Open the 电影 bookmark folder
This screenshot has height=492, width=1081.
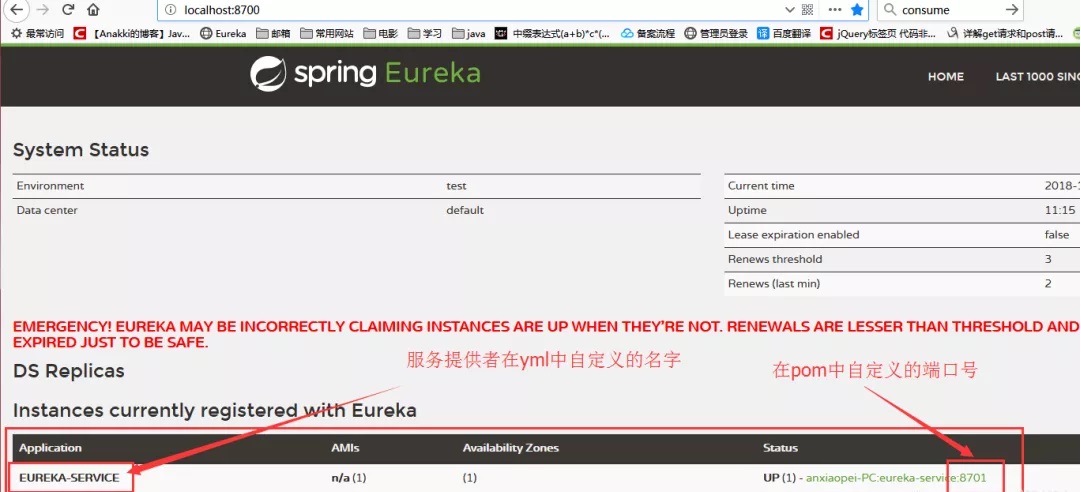(381, 33)
